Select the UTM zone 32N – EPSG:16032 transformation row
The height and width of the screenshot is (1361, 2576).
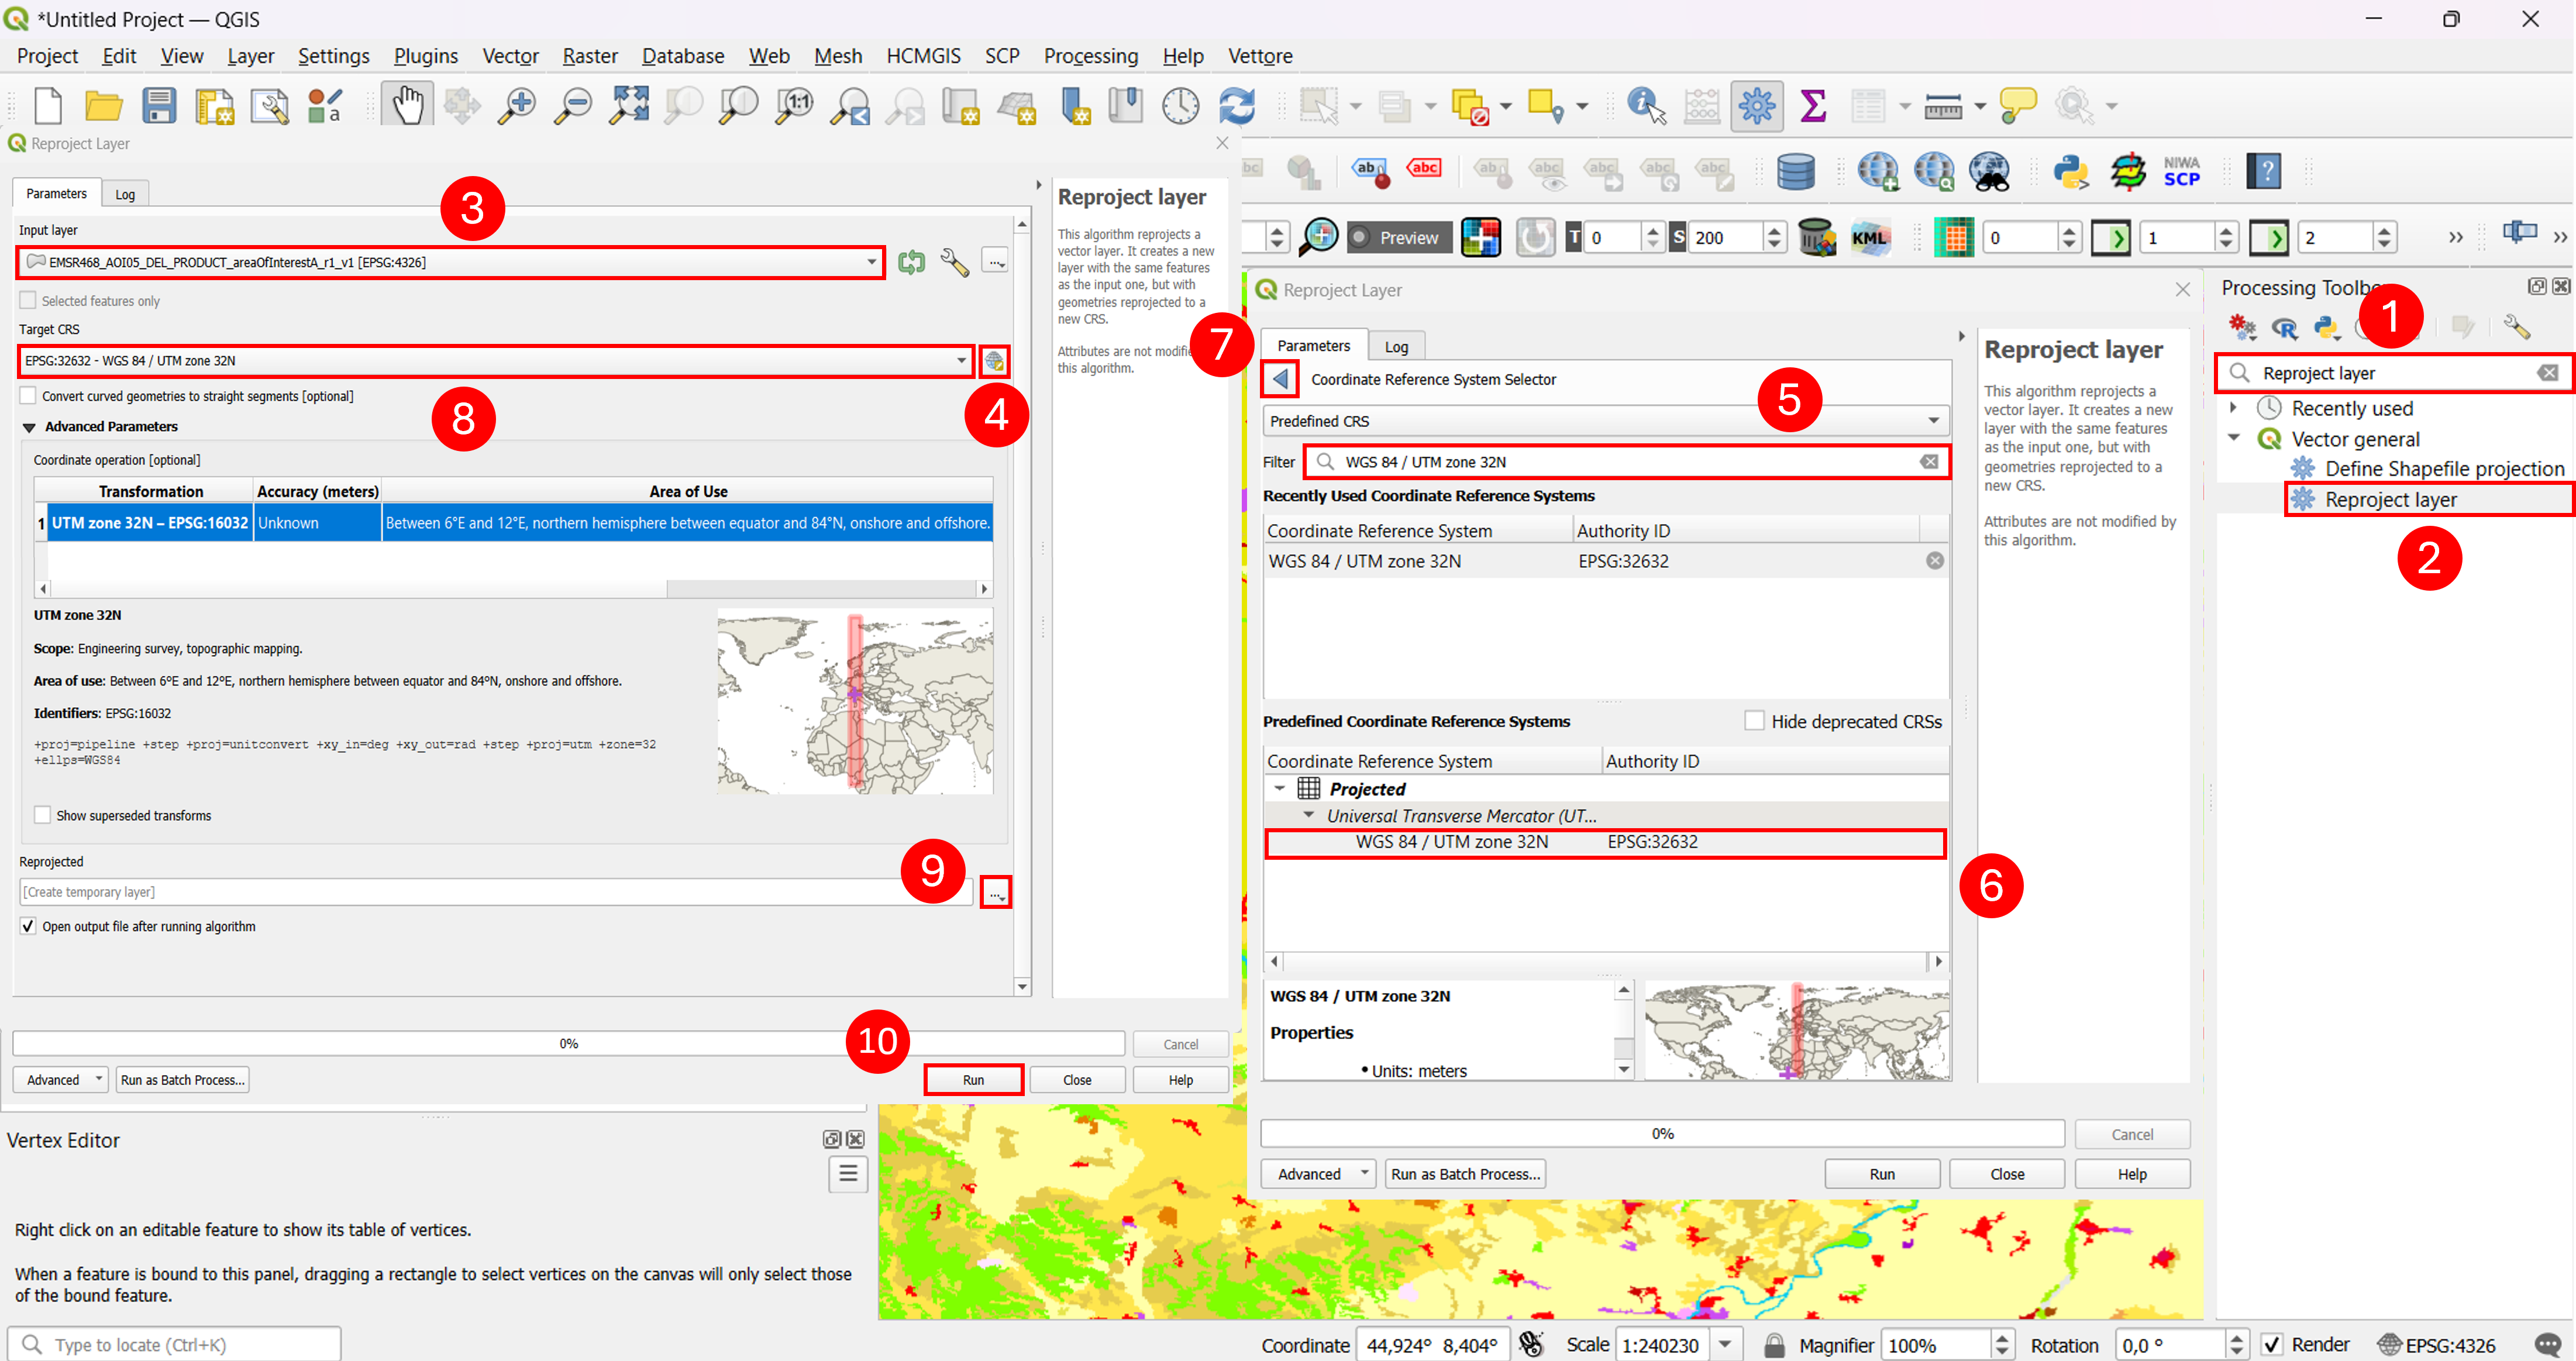pyautogui.click(x=514, y=523)
